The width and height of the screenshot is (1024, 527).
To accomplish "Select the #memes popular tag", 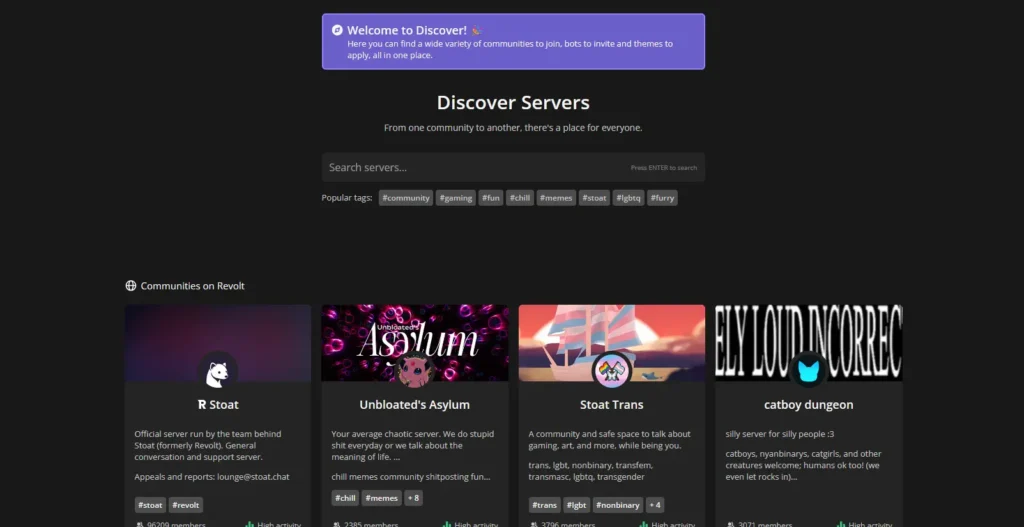I will pyautogui.click(x=556, y=198).
